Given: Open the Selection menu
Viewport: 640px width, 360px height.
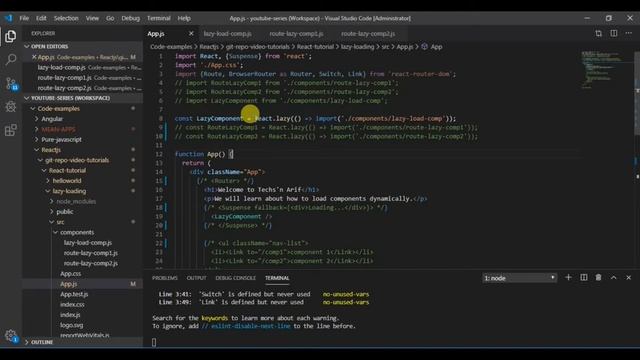Looking at the screenshot, I should coord(66,18).
